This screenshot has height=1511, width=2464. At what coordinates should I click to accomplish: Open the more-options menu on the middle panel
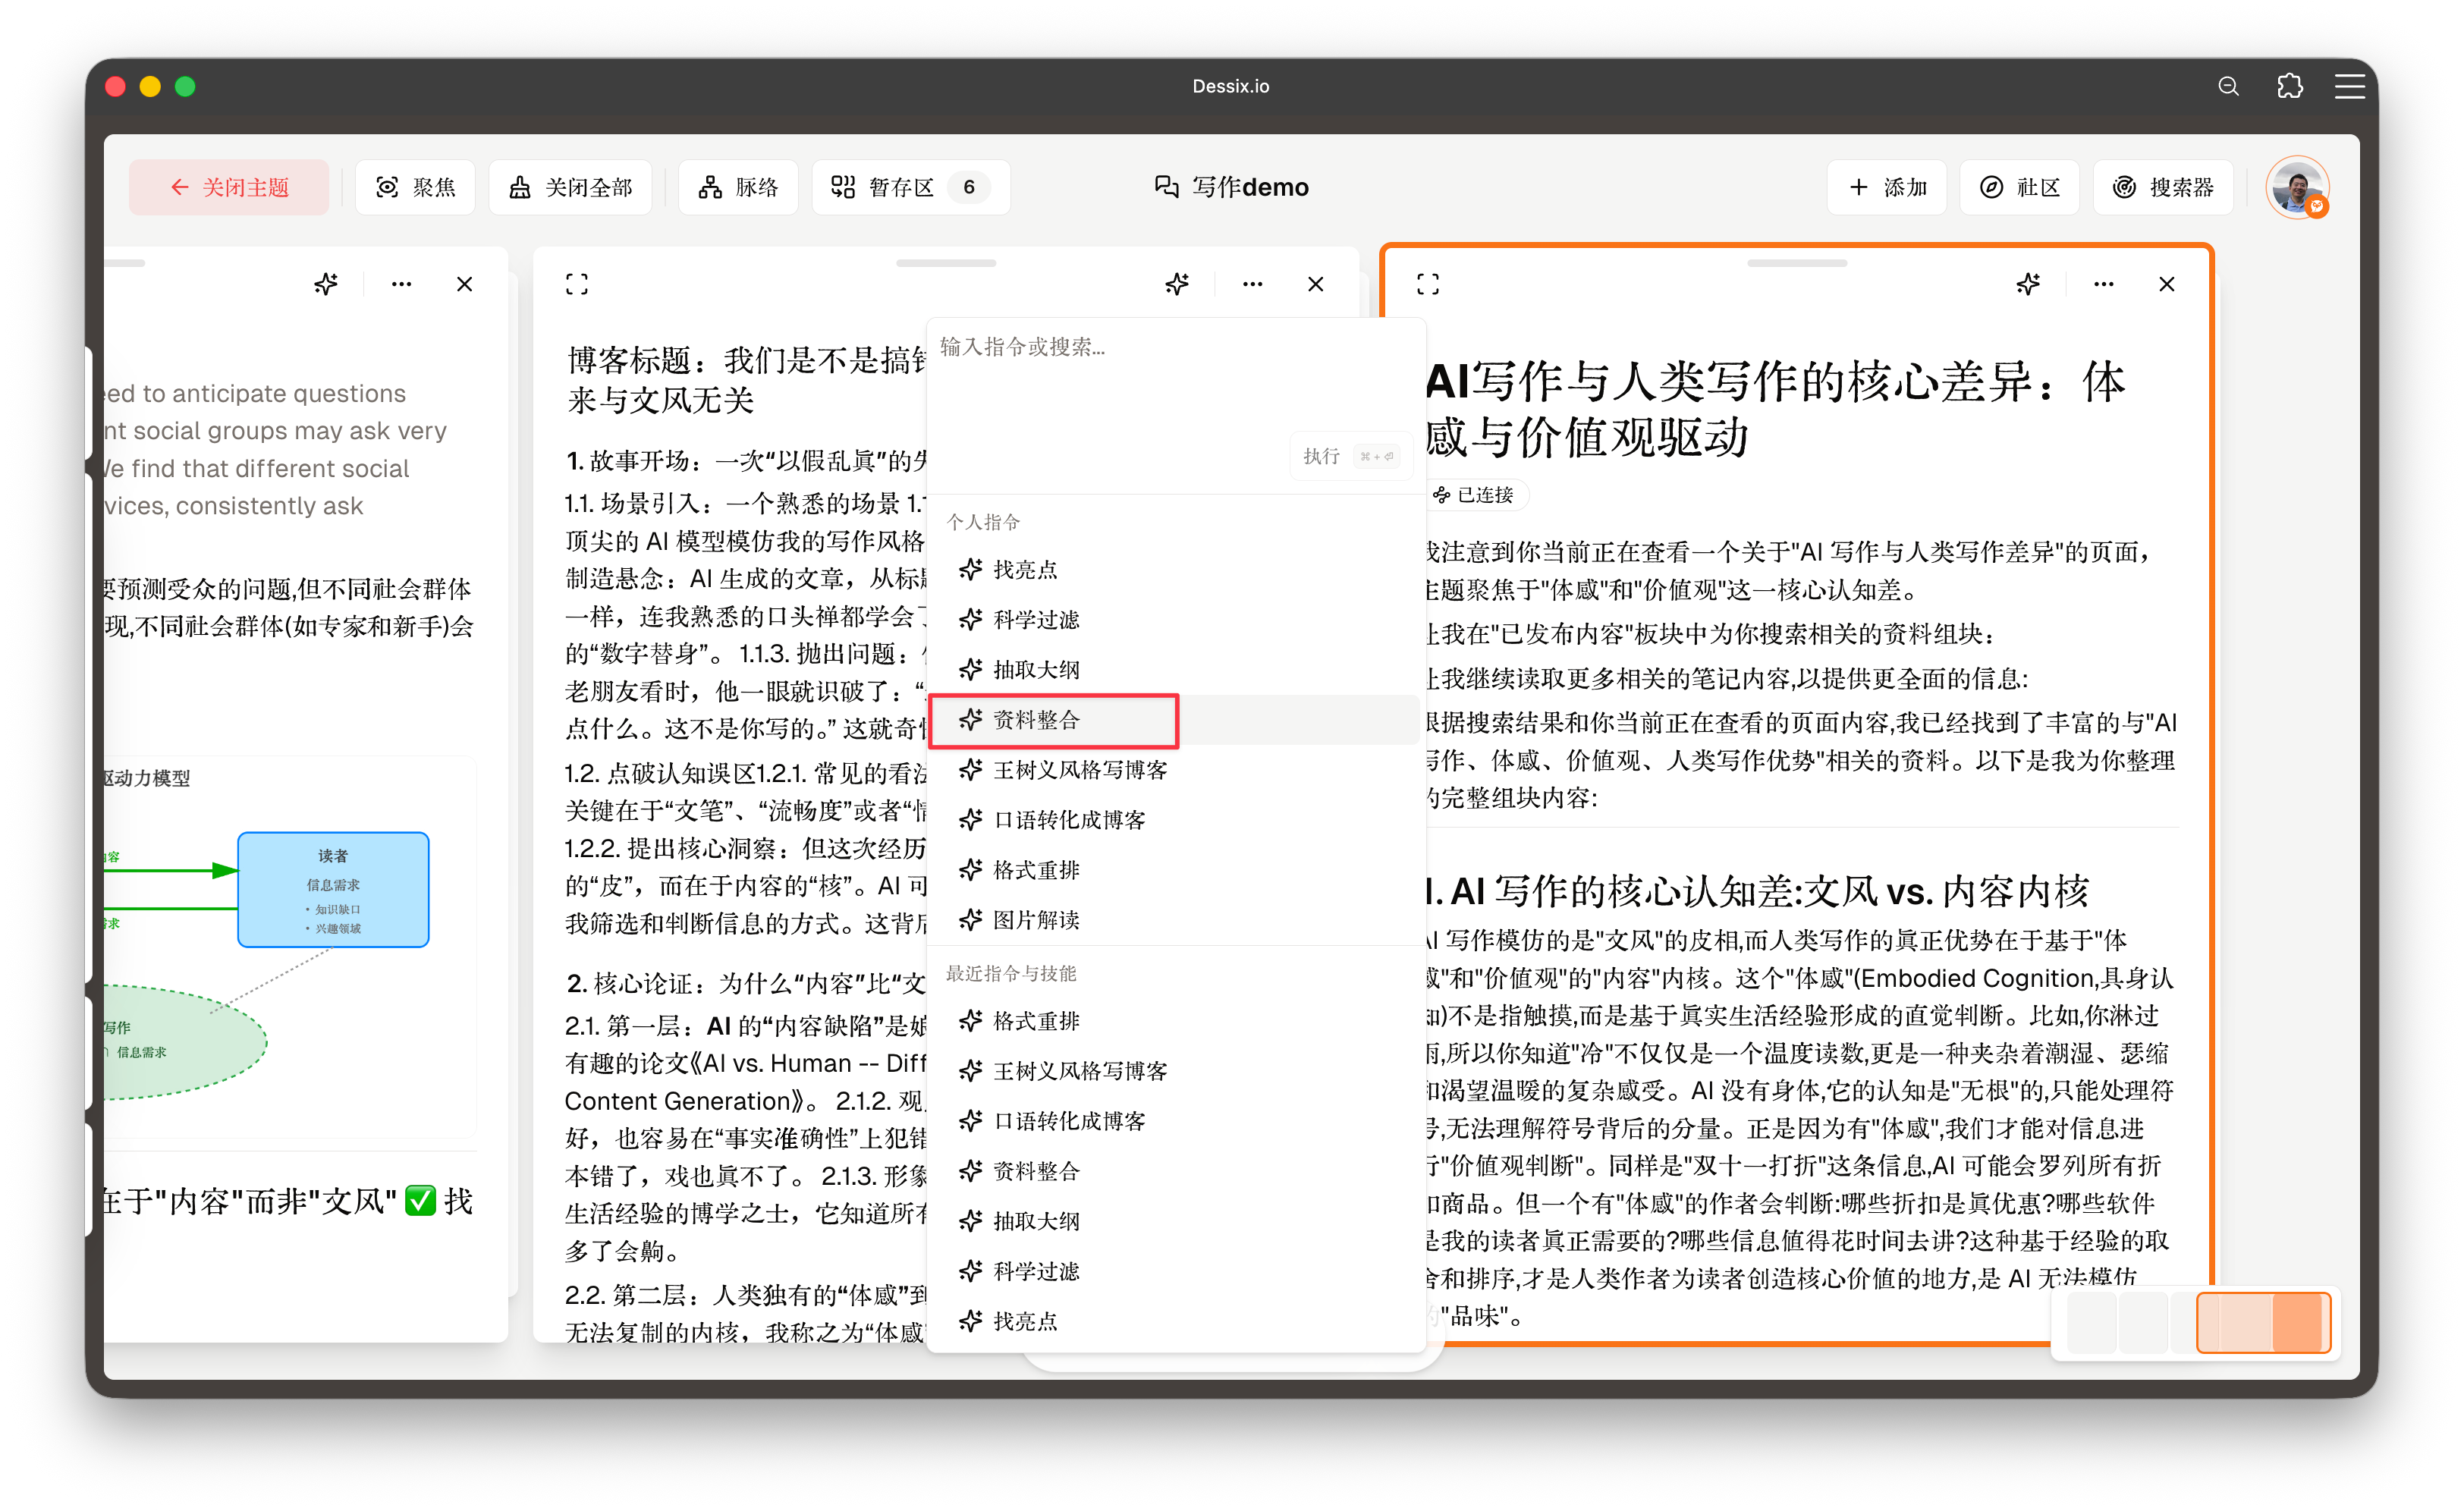[1252, 284]
